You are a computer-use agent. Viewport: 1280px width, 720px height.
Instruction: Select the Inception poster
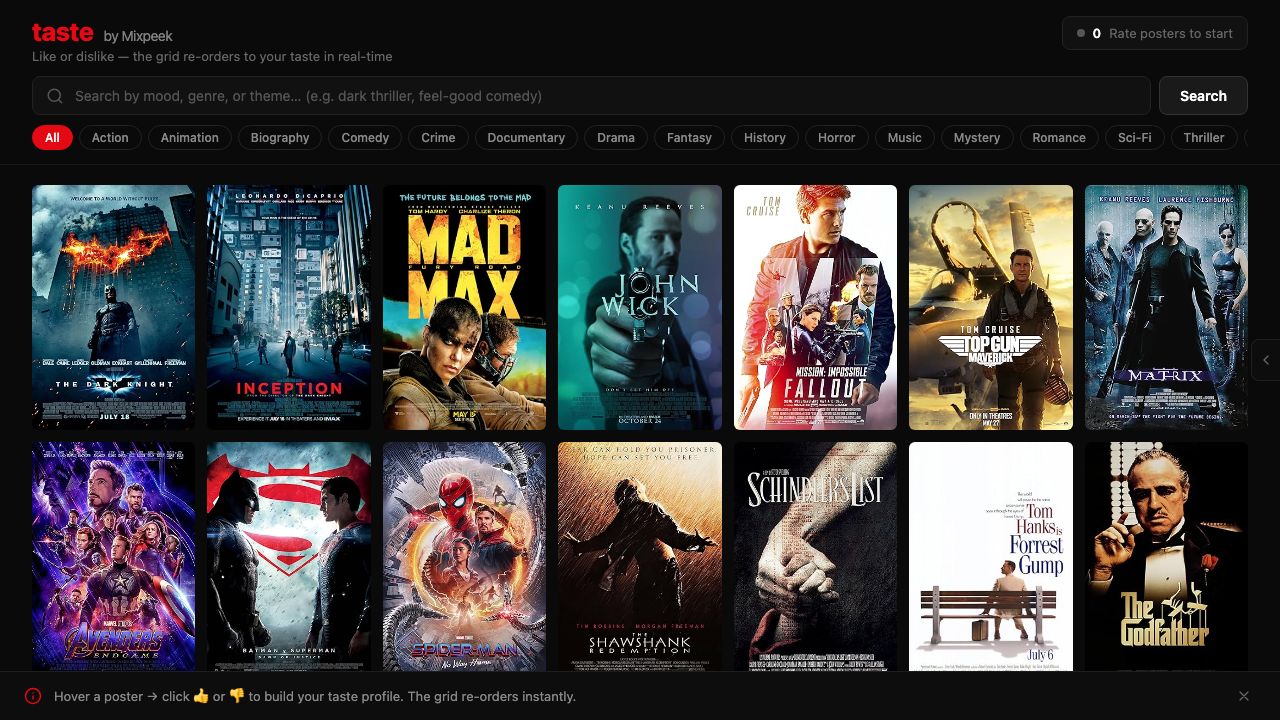click(x=289, y=307)
